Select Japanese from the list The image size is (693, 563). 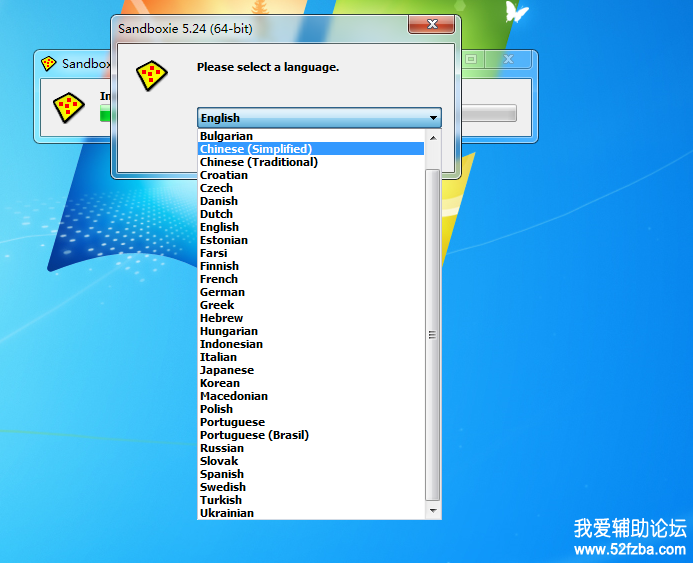click(x=311, y=370)
